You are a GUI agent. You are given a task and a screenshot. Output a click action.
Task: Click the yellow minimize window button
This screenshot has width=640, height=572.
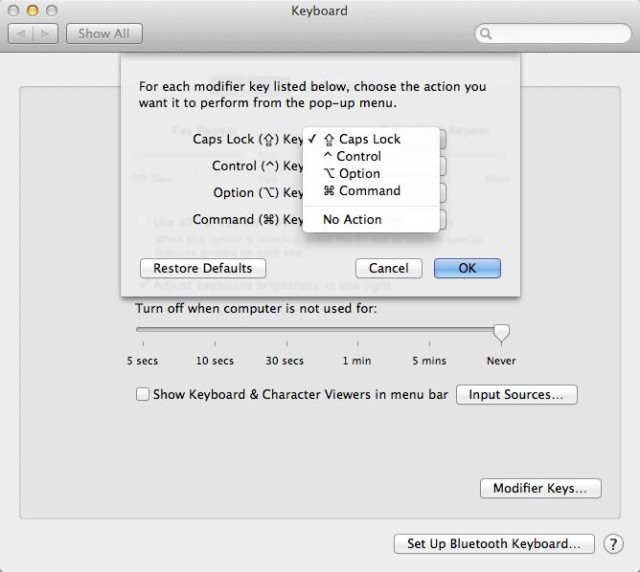point(32,11)
